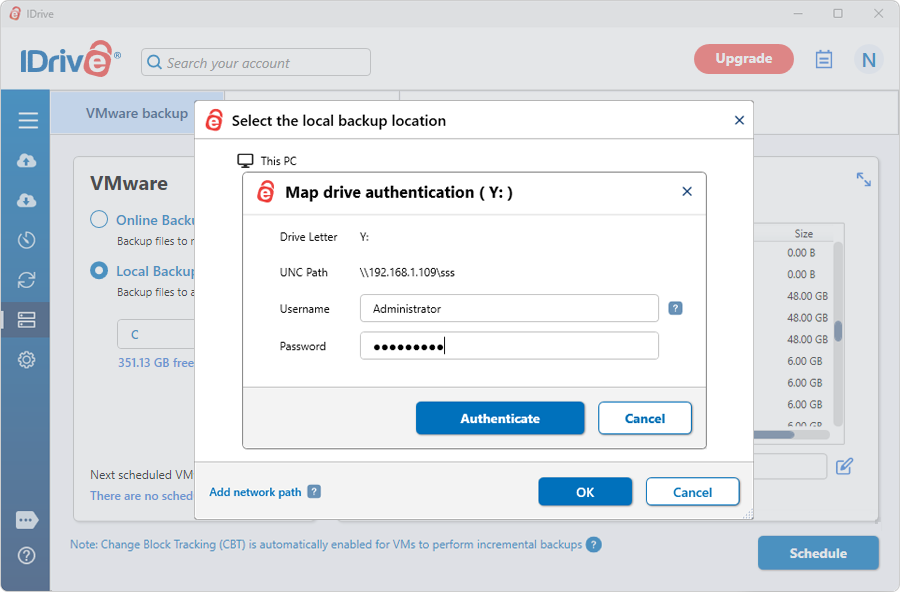
Task: Click the Username text field
Action: click(x=509, y=309)
